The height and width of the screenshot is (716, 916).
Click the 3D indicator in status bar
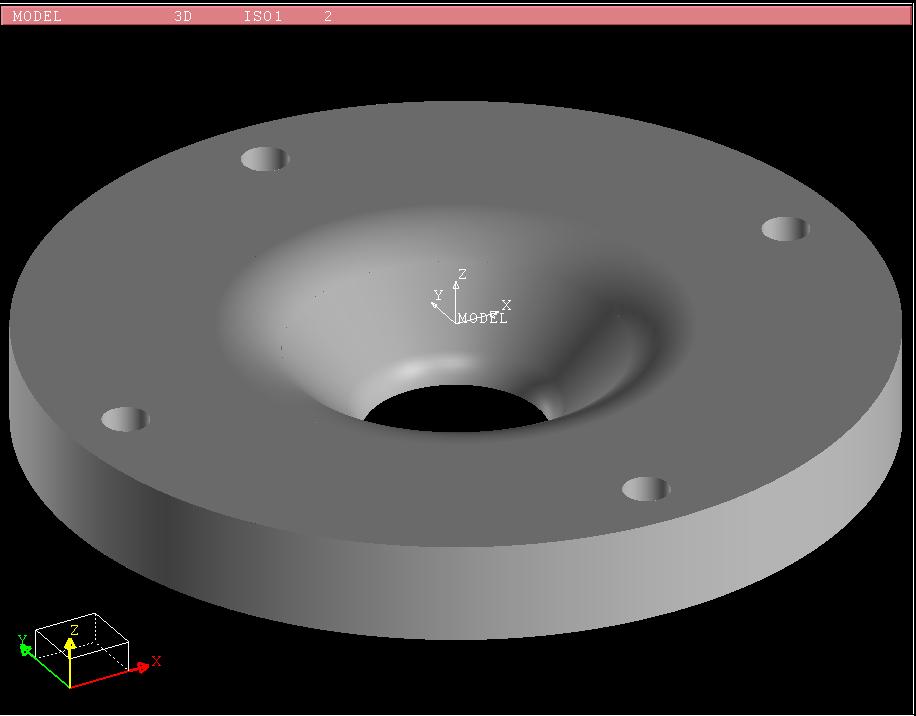point(183,16)
